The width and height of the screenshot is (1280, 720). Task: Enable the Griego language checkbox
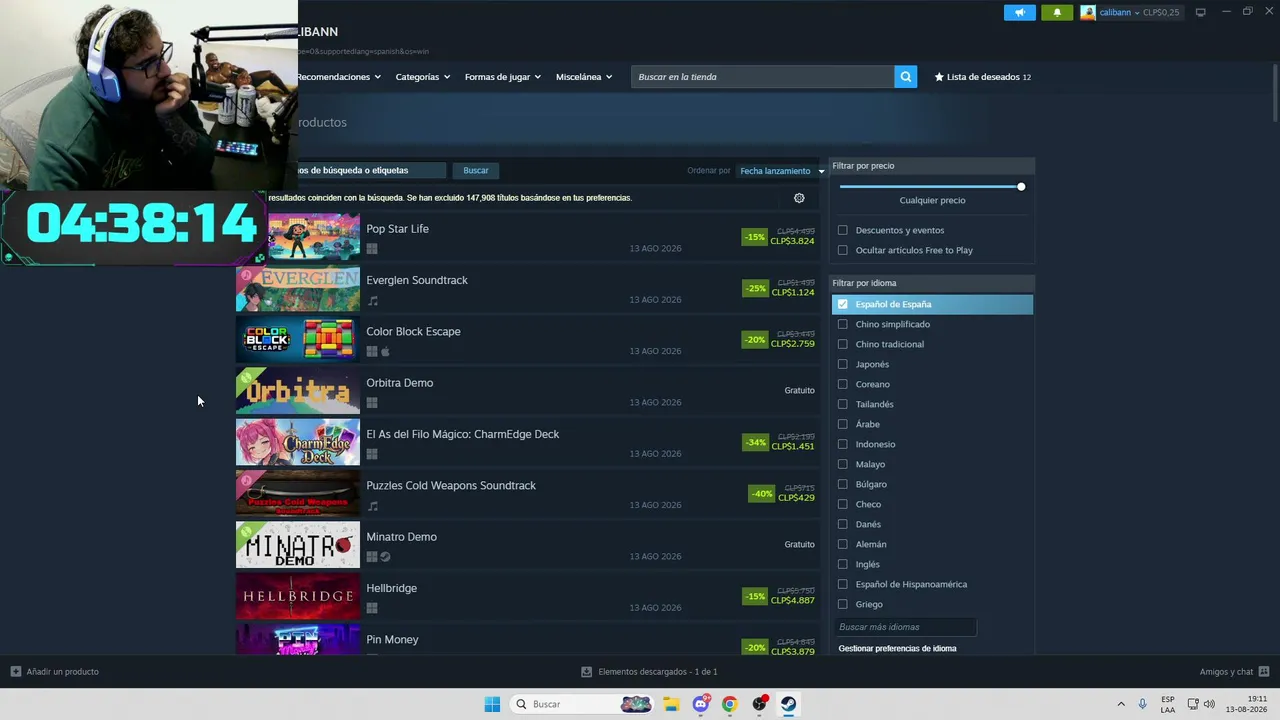843,604
